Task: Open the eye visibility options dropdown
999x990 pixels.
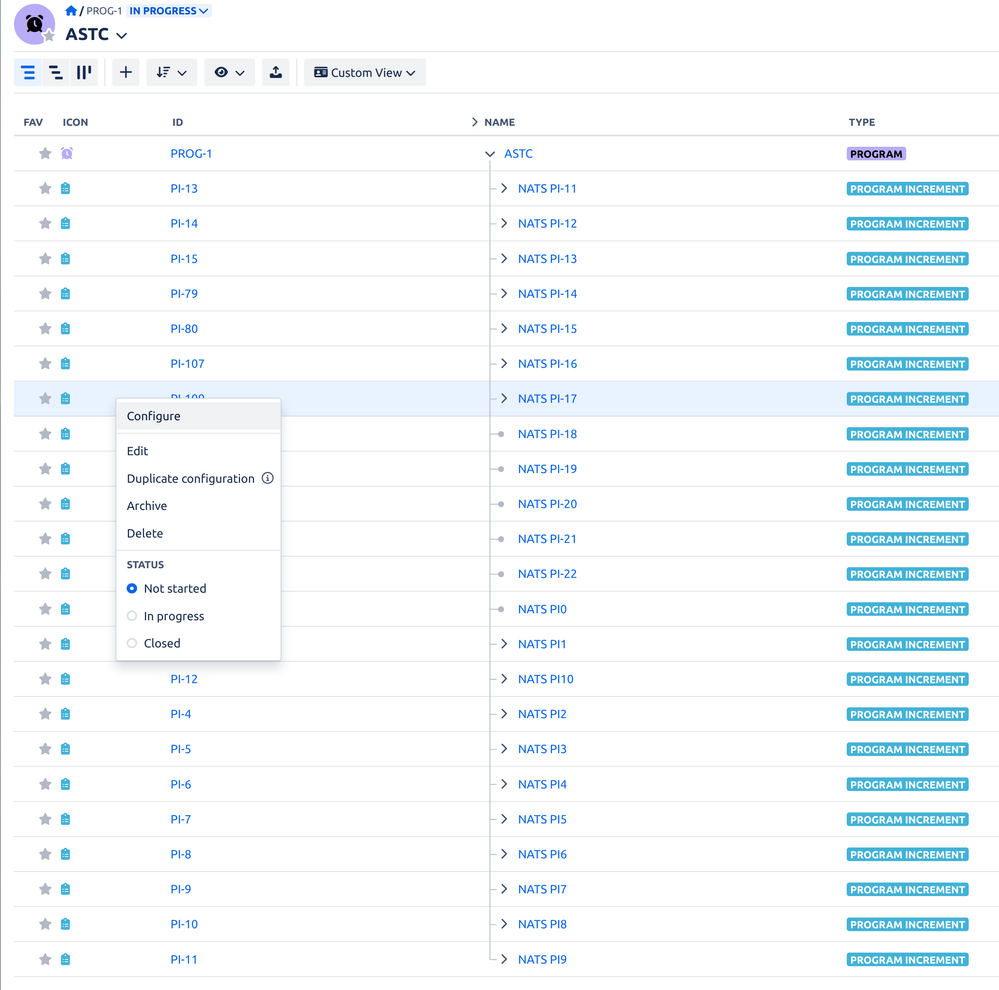Action: (229, 73)
